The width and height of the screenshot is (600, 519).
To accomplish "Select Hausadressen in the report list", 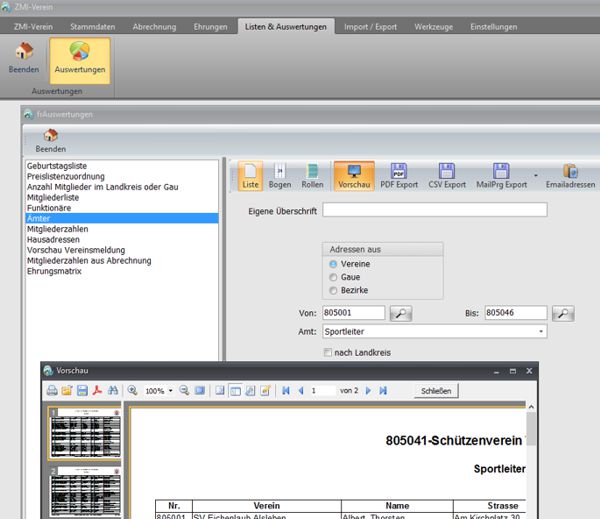I will pyautogui.click(x=122, y=240).
